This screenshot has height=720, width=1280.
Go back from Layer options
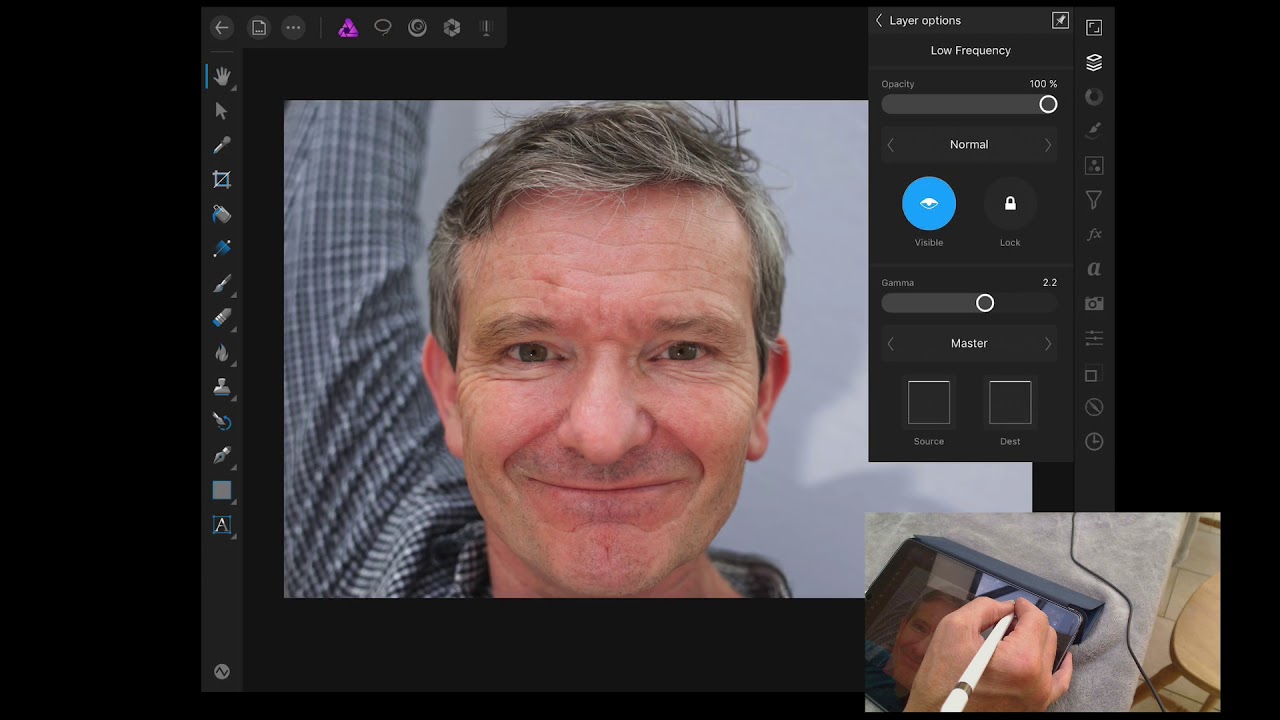(x=879, y=20)
